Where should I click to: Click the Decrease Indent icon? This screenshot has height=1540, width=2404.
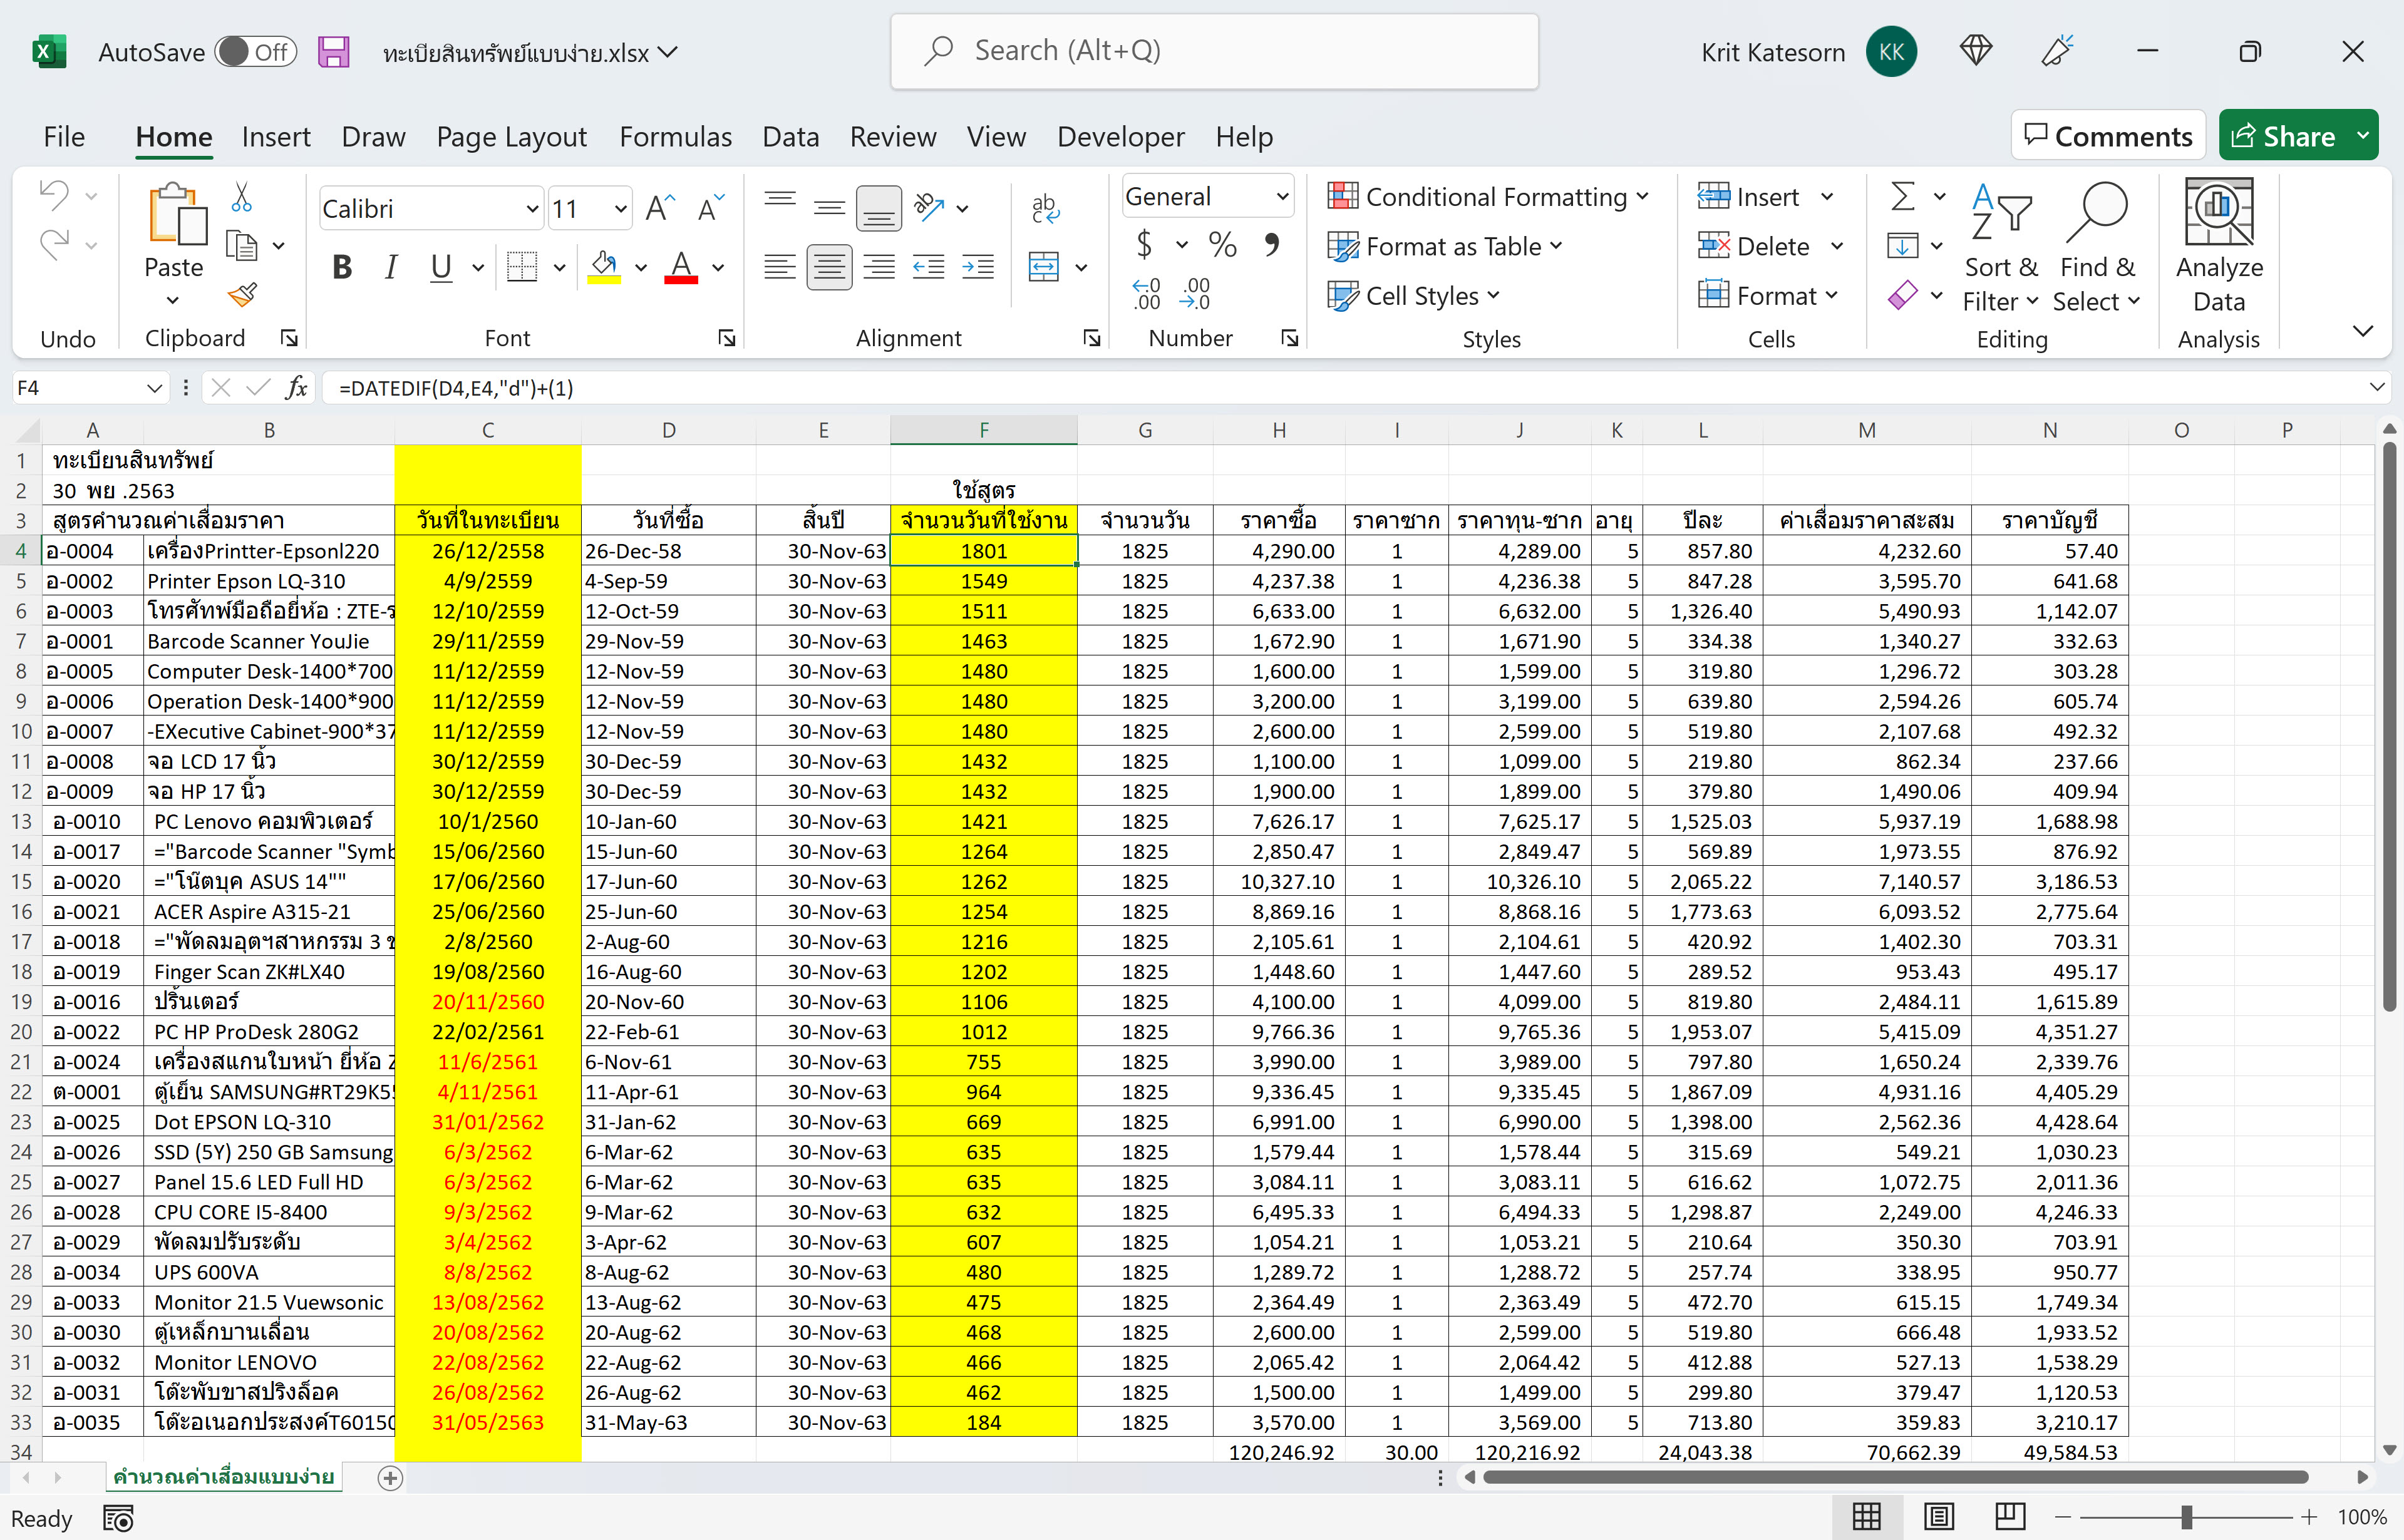929,267
